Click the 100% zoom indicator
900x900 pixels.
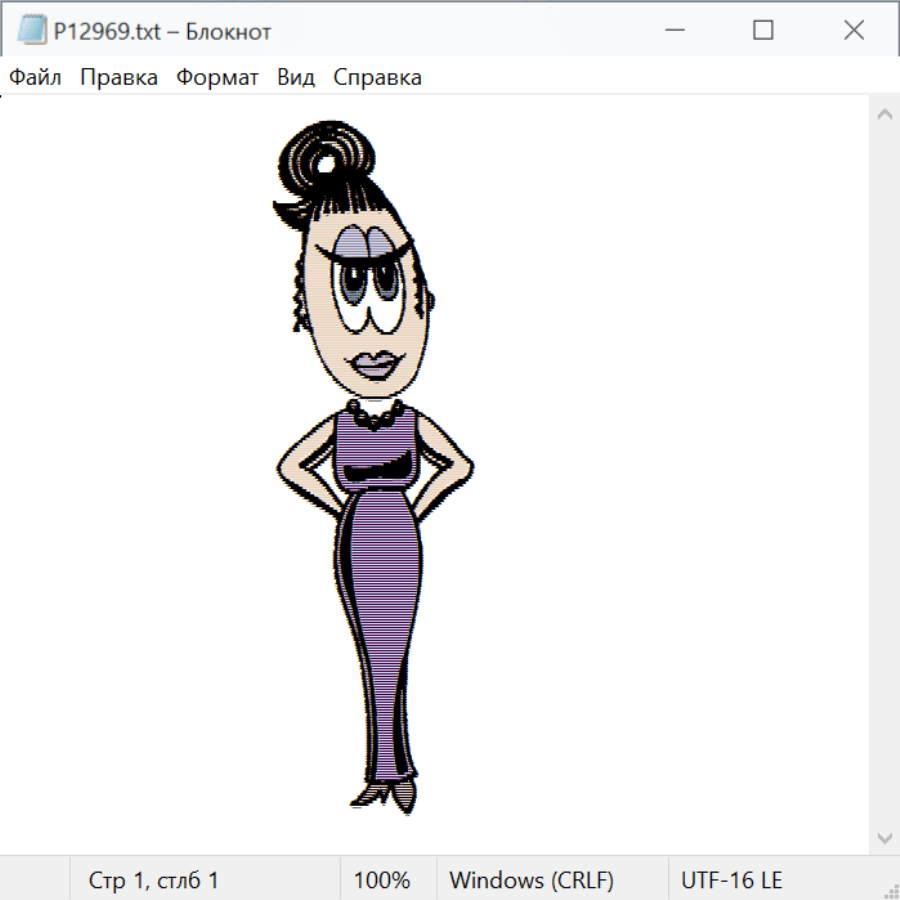pos(382,881)
